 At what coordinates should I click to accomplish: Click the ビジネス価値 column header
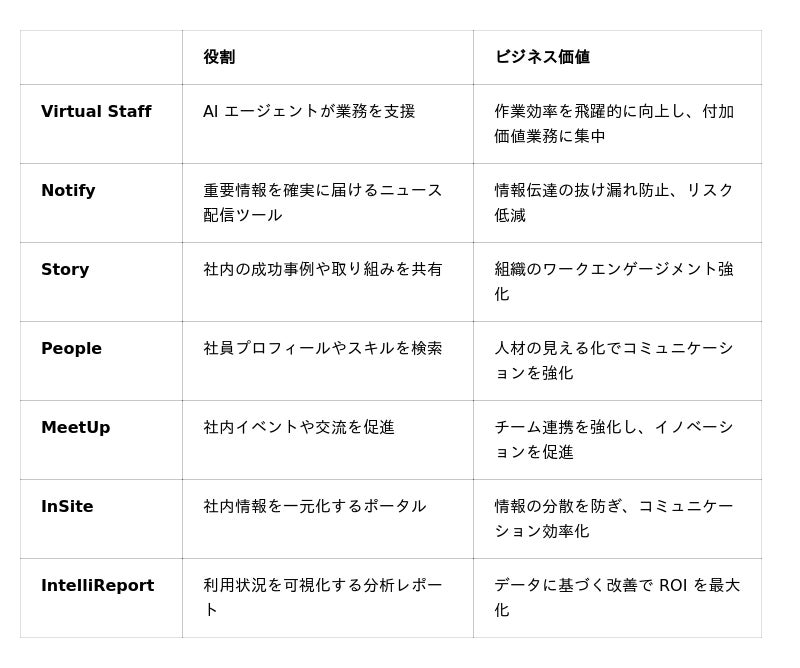tap(542, 57)
